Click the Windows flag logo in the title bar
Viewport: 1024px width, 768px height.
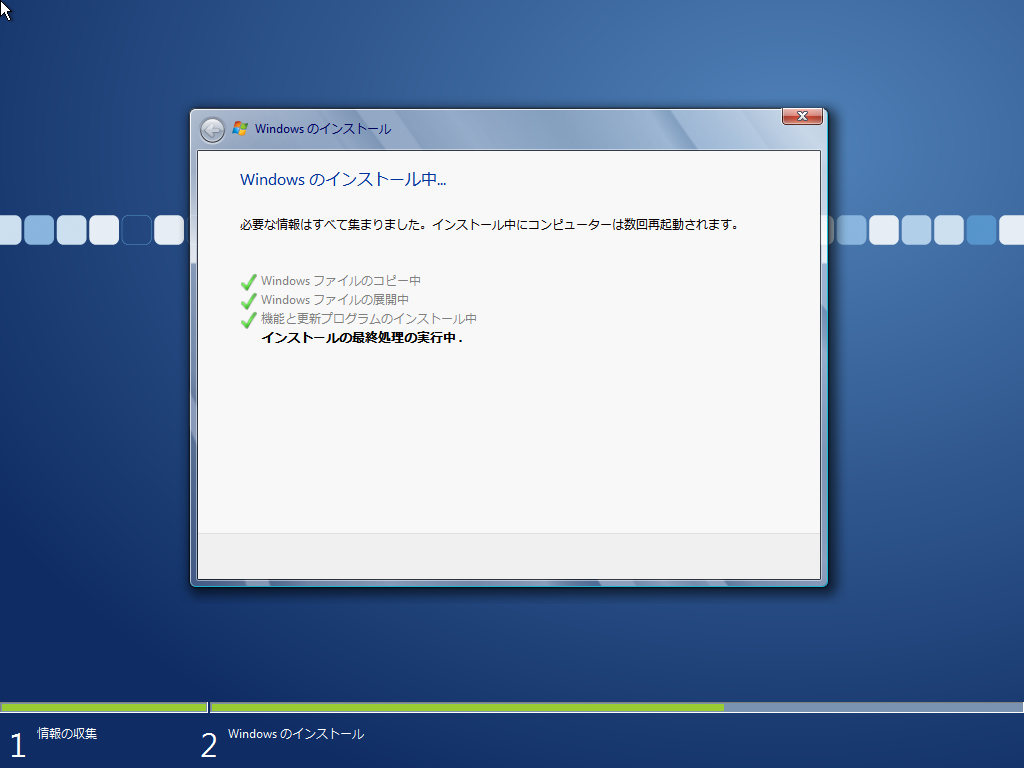click(x=240, y=129)
